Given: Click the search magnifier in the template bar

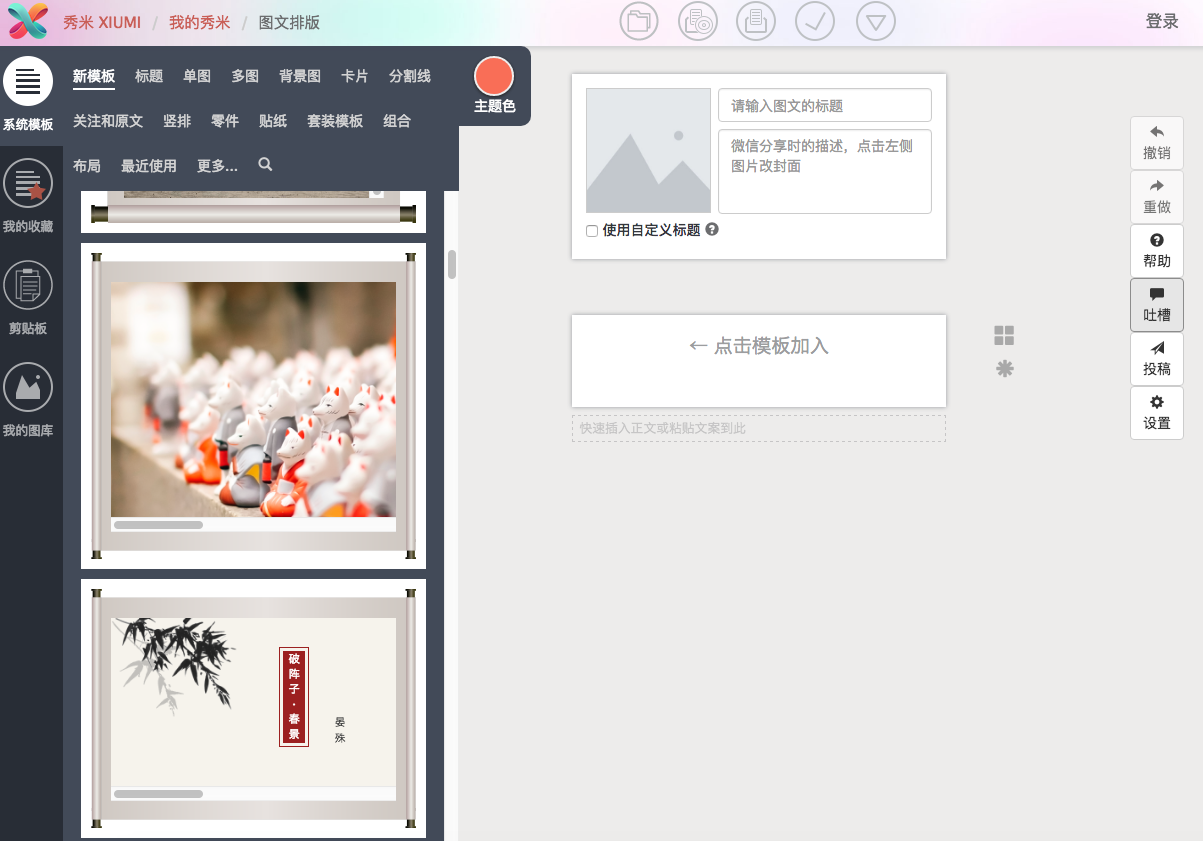Looking at the screenshot, I should point(264,166).
